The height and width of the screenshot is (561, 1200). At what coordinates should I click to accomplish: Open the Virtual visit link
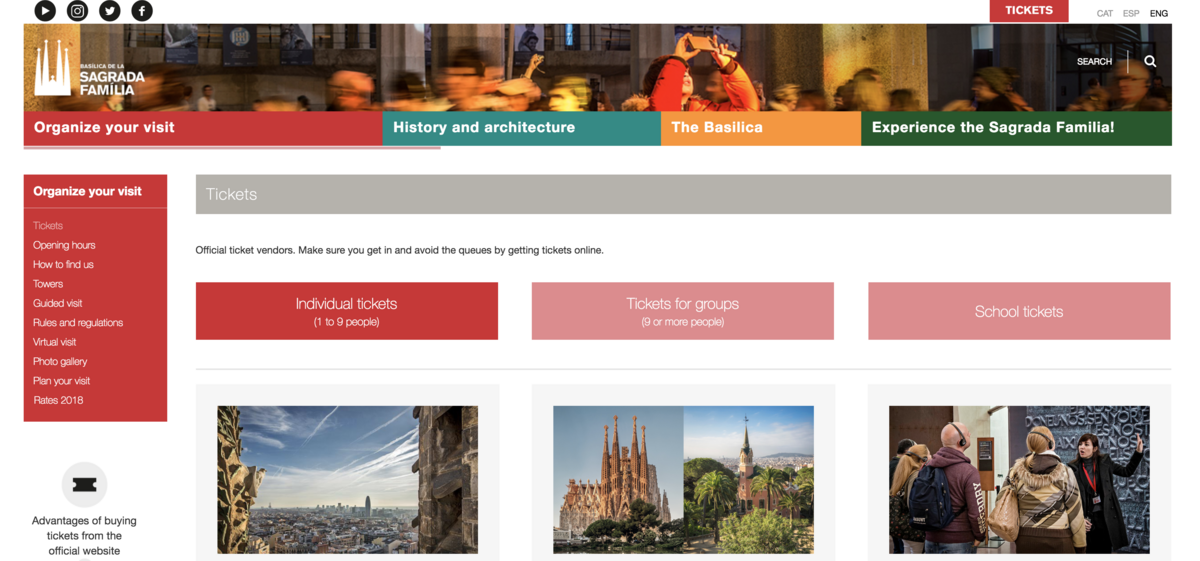pos(55,342)
